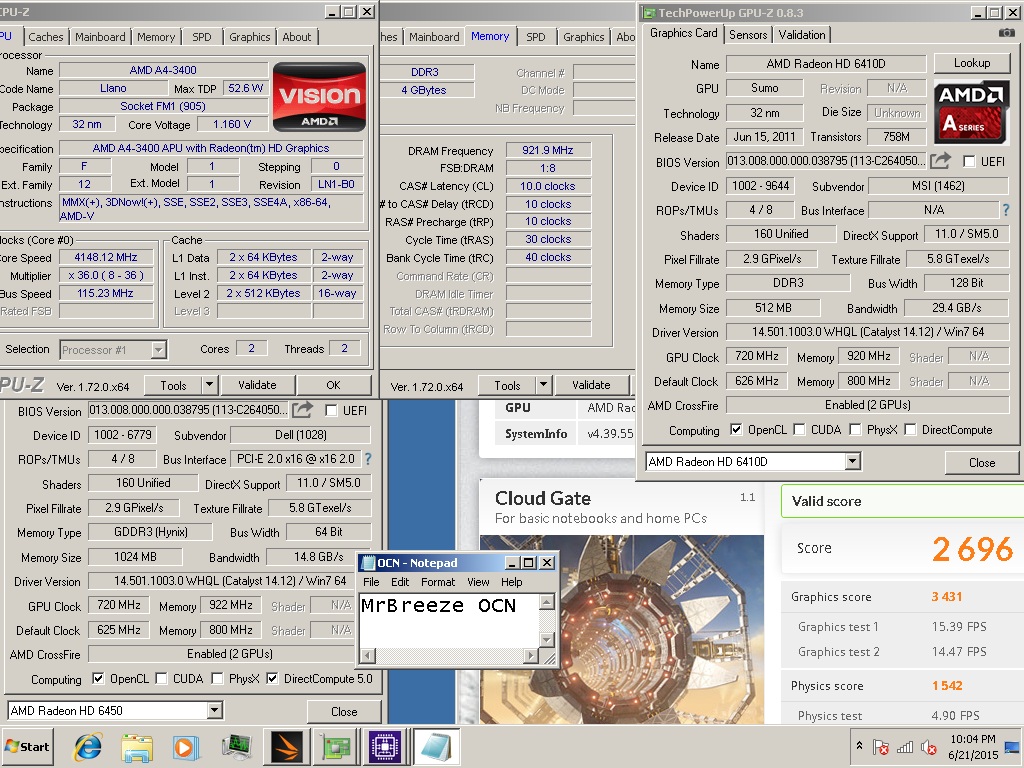Click the Lookup button in GPU-Z
Image resolution: width=1024 pixels, height=768 pixels.
pos(972,63)
